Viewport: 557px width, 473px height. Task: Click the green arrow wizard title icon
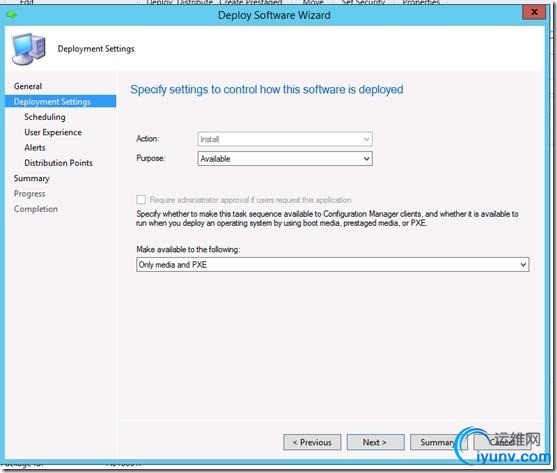coord(11,15)
